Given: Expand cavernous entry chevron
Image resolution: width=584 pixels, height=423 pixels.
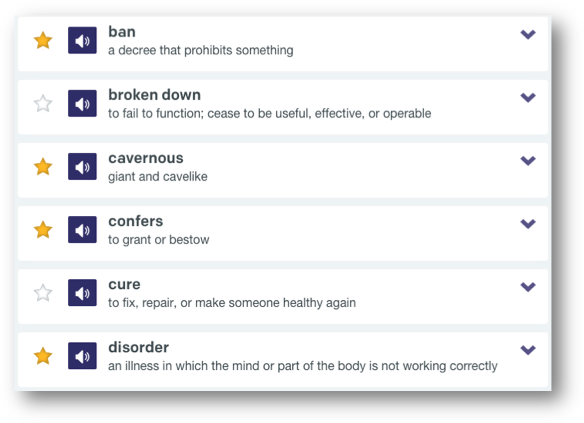Looking at the screenshot, I should click(528, 160).
